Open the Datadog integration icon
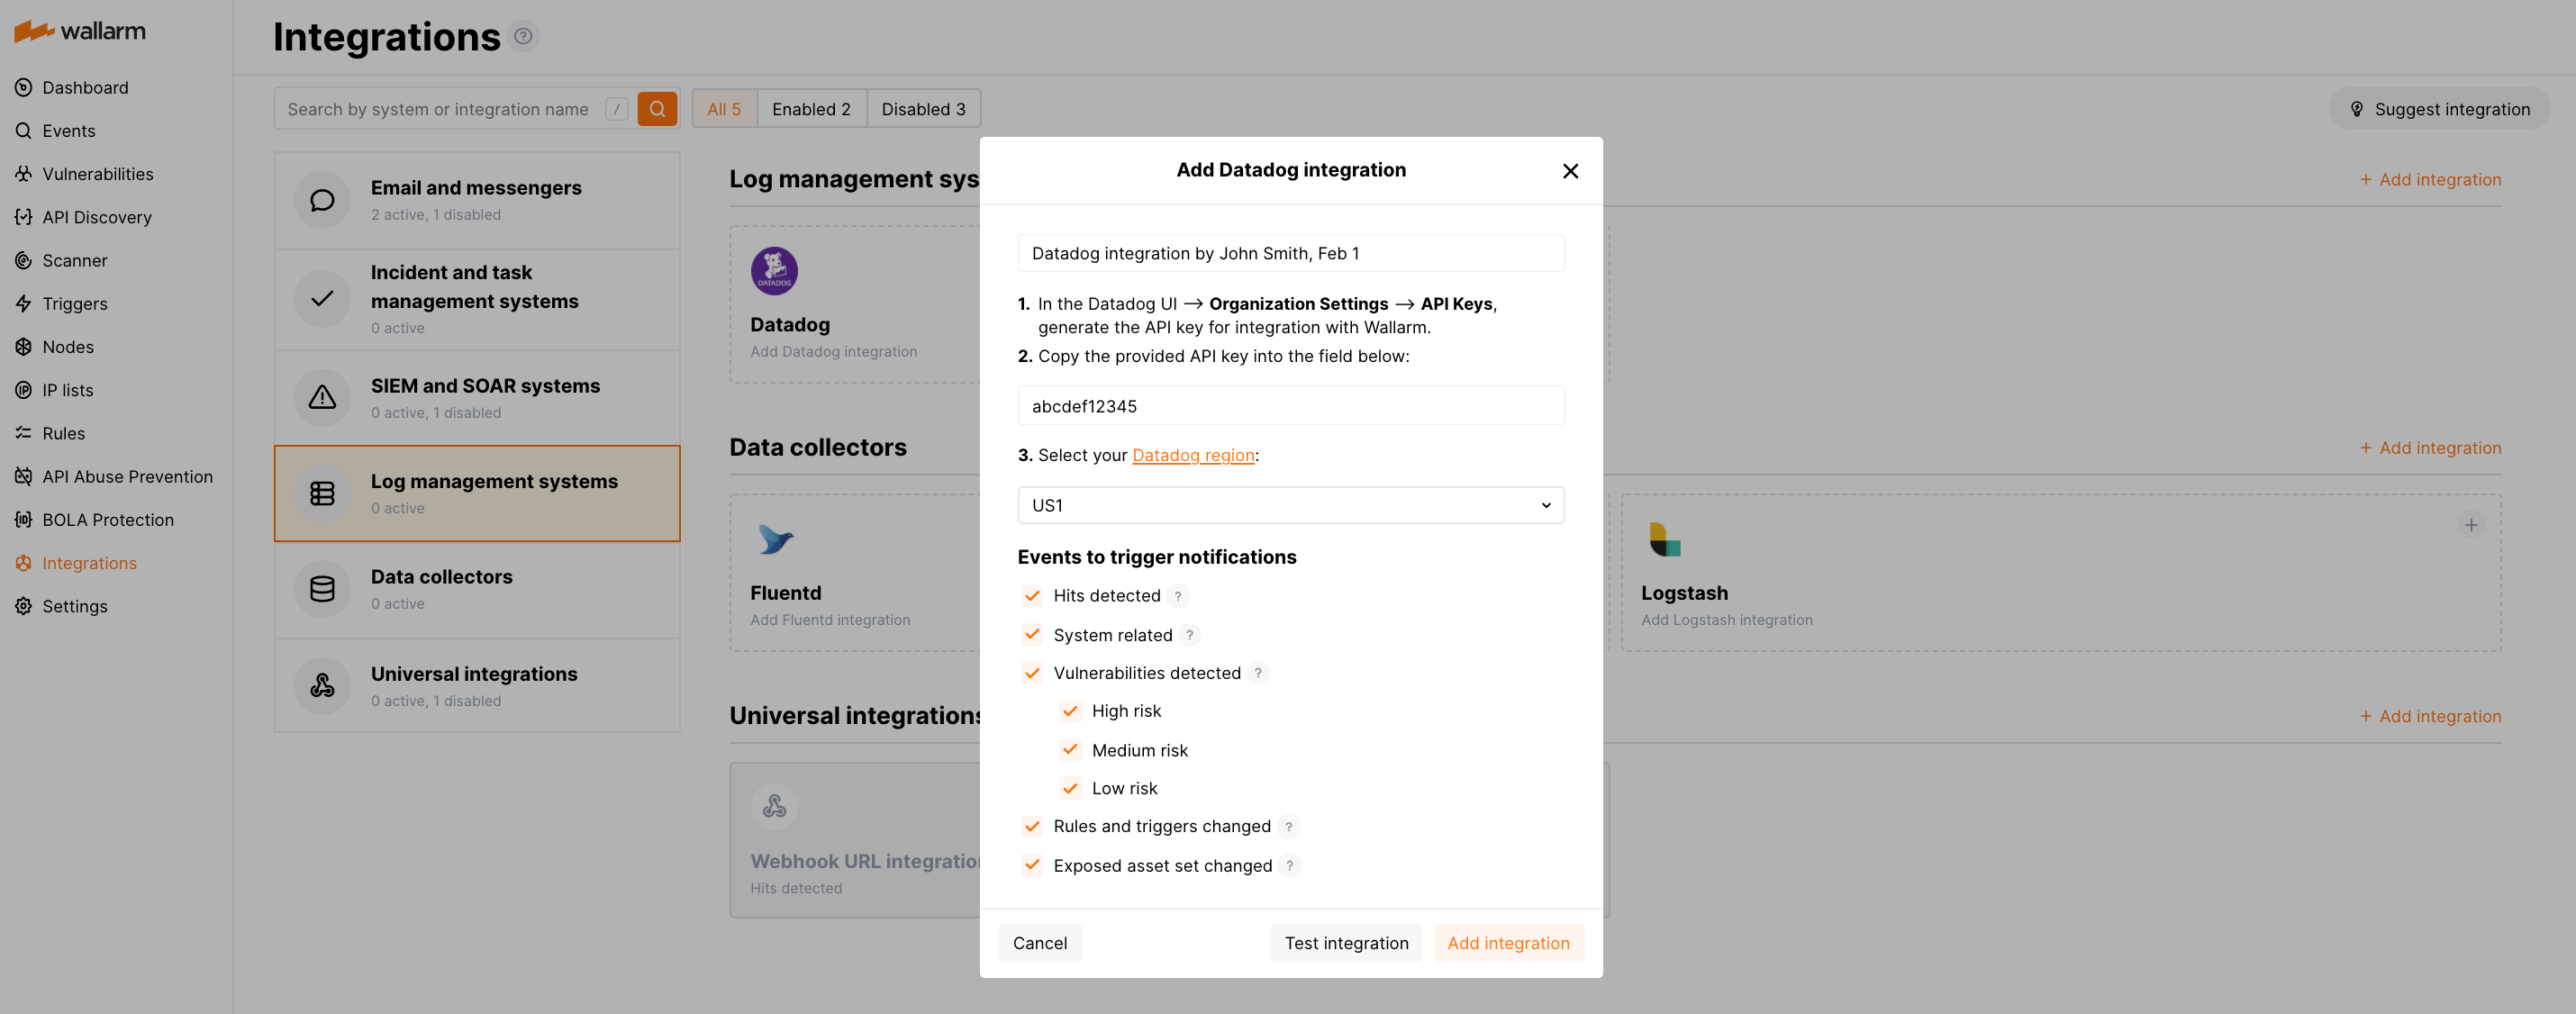 (773, 270)
